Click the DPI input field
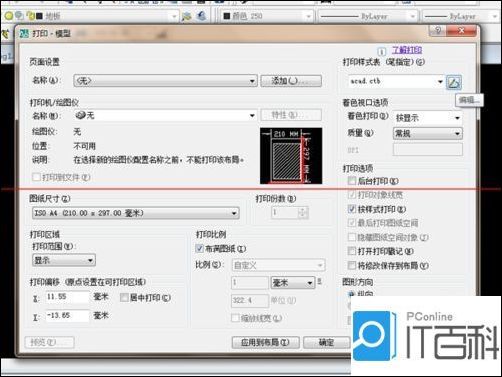Viewport: 502px width, 377px height. [x=428, y=149]
